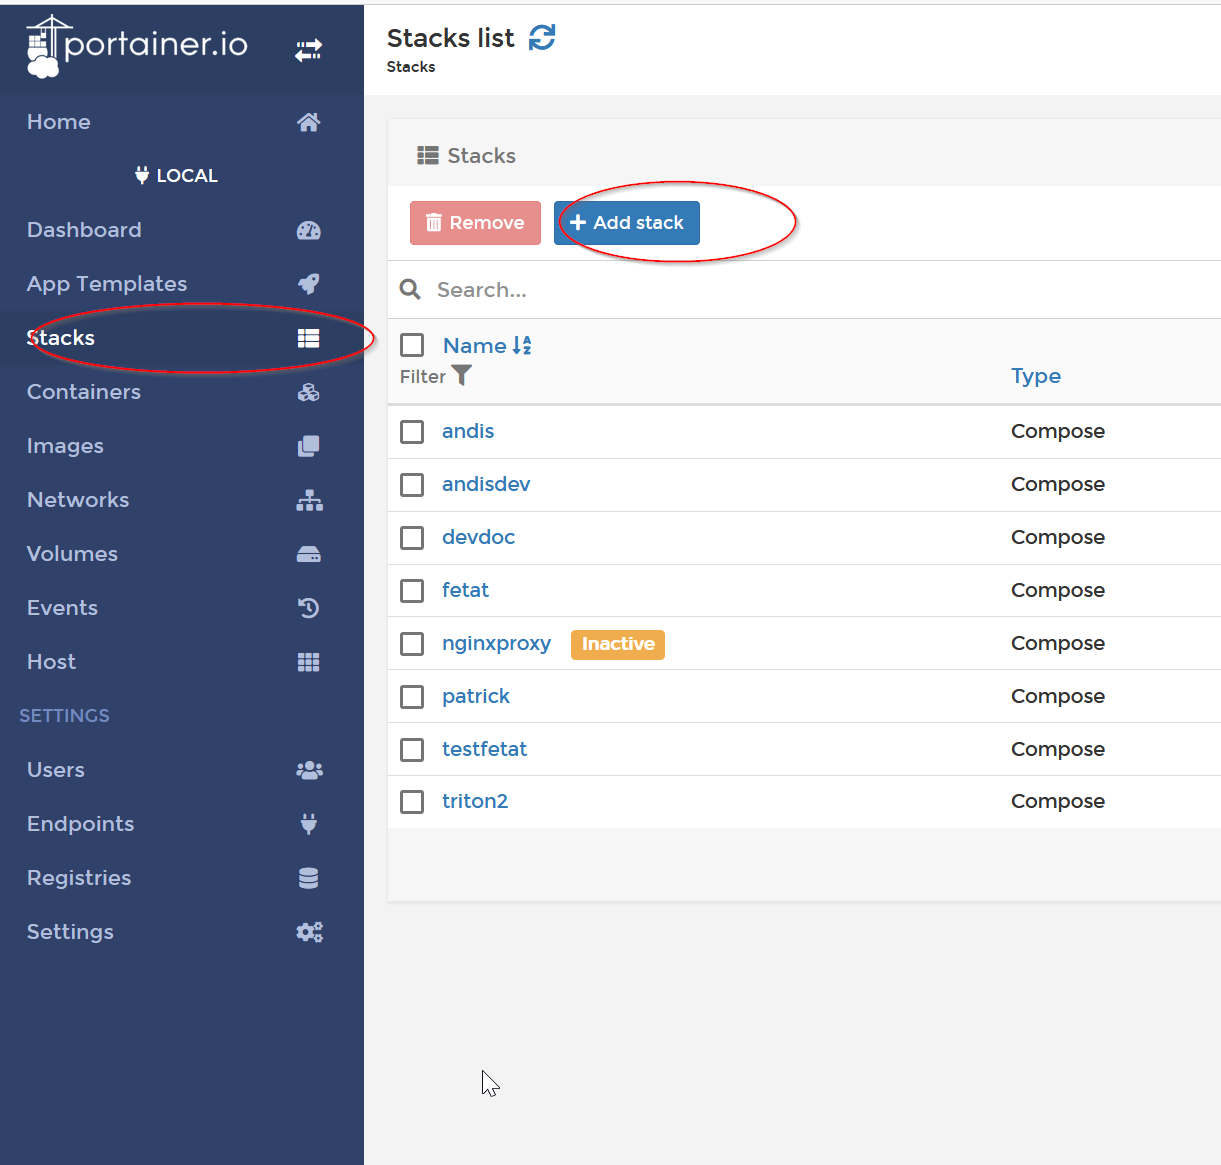Screen dimensions: 1221x1165
Task: Check the select-all checkbox in the table header
Action: 412,345
